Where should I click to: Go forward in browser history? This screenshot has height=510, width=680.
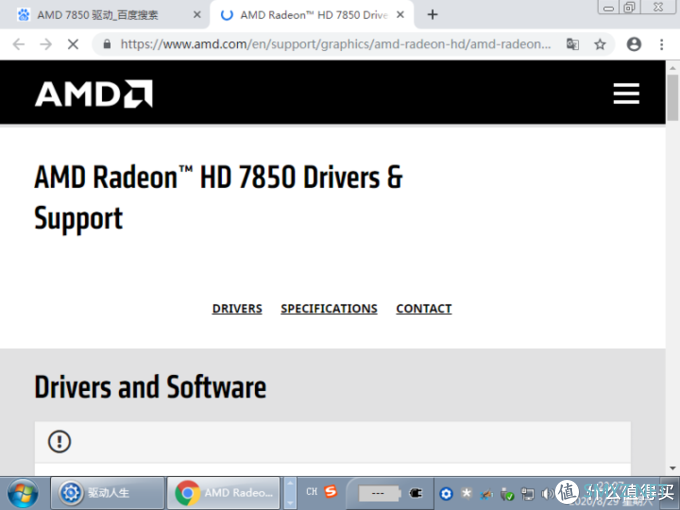(x=46, y=44)
